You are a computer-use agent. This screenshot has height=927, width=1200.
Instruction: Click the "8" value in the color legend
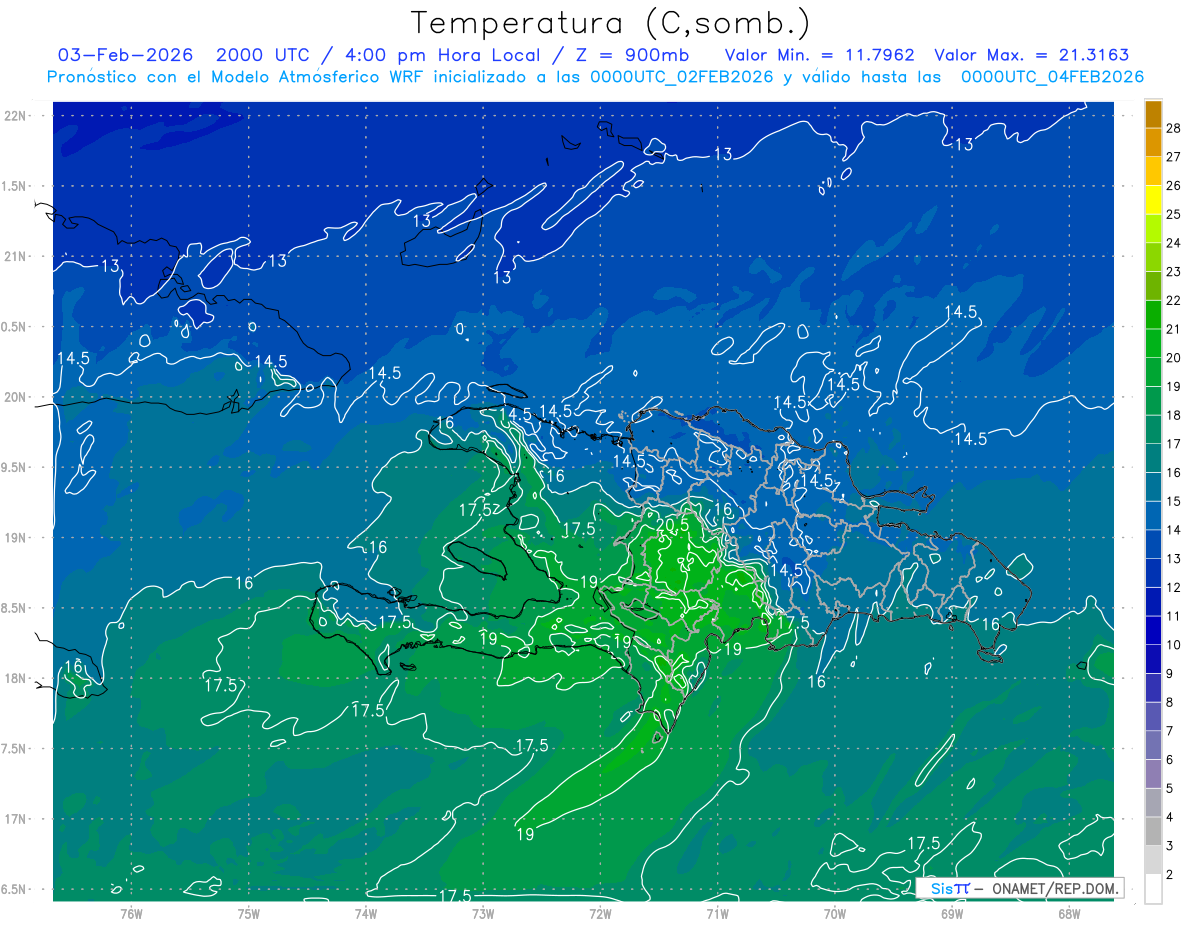(x=1171, y=703)
